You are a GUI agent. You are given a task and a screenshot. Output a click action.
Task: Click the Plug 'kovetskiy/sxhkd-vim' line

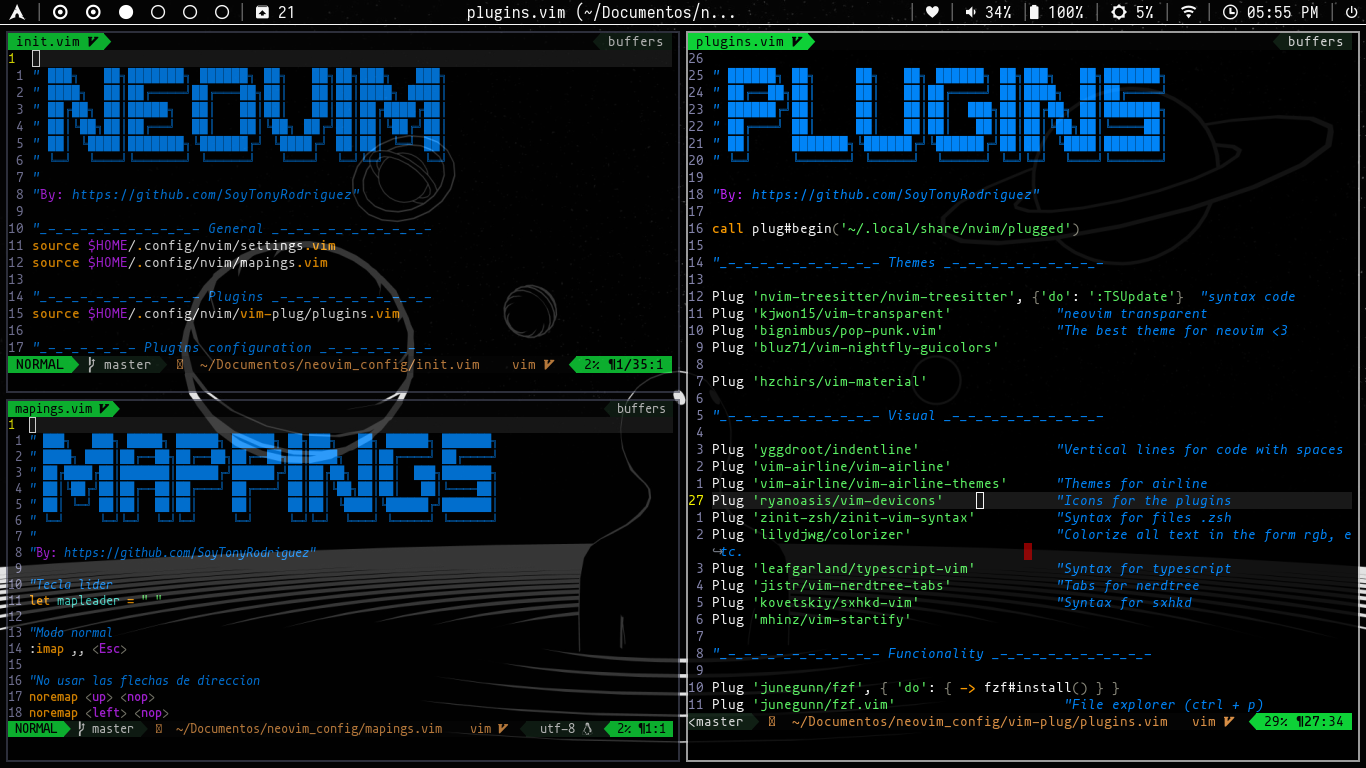(x=952, y=603)
